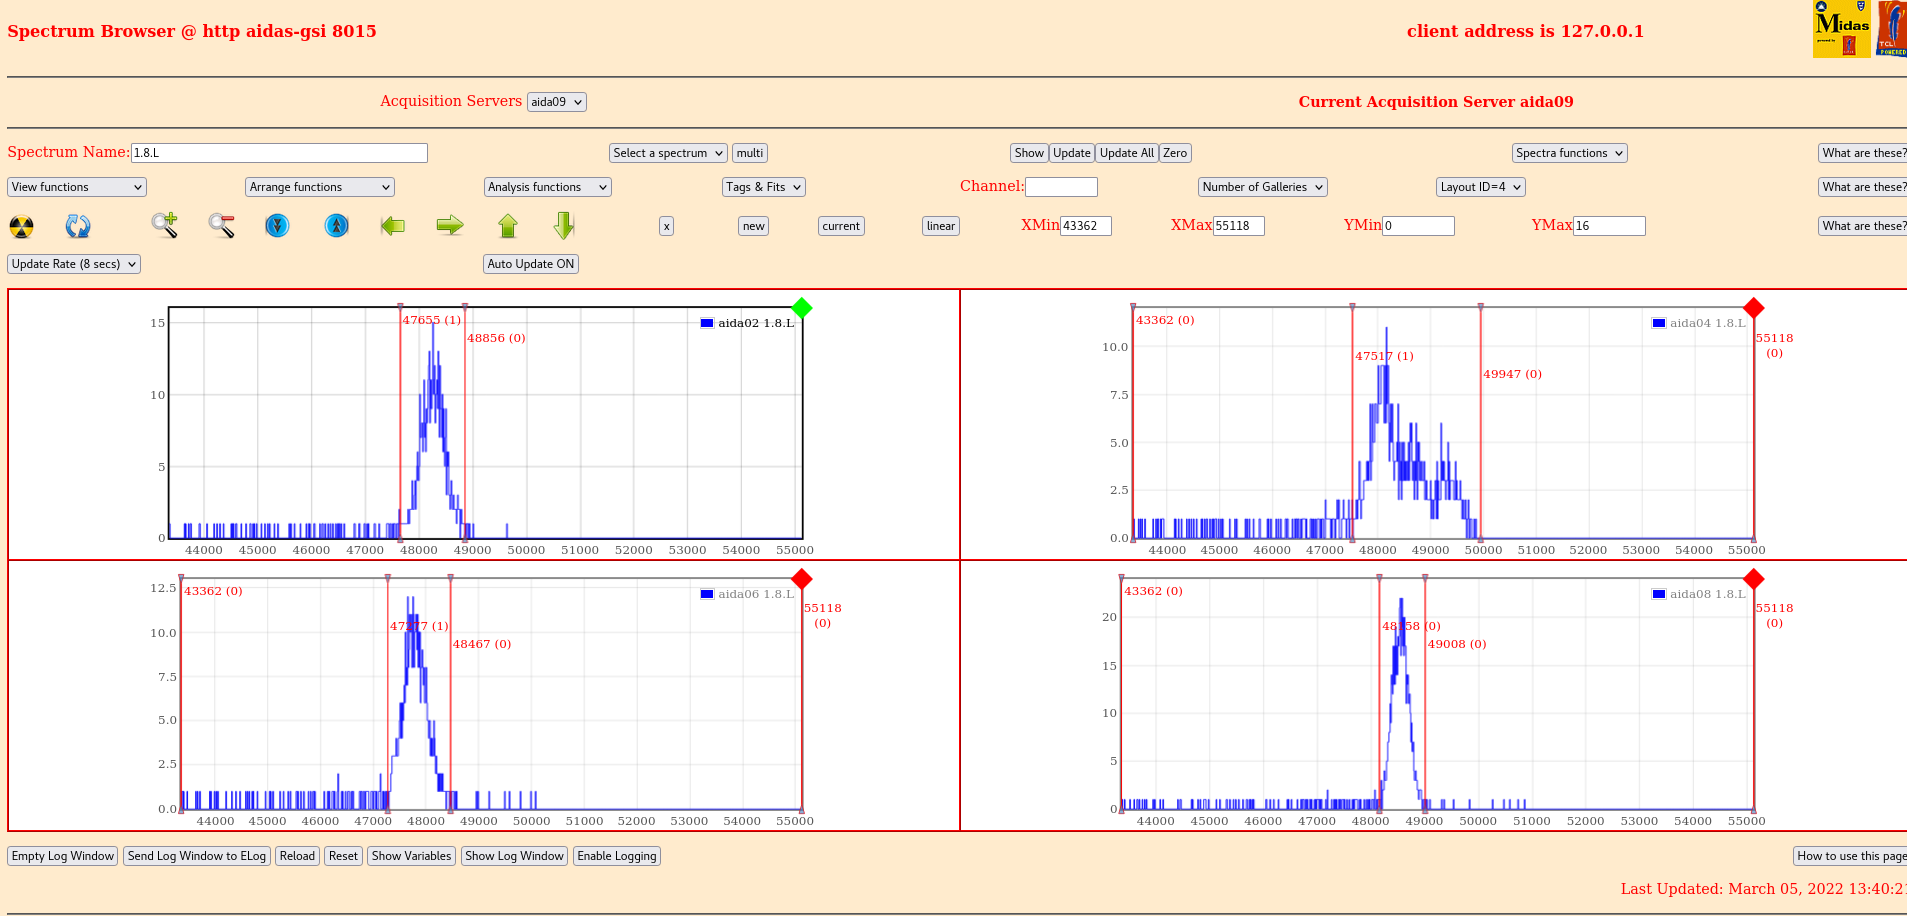Click the green down arrow icon
Image resolution: width=1907 pixels, height=916 pixels.
[564, 225]
